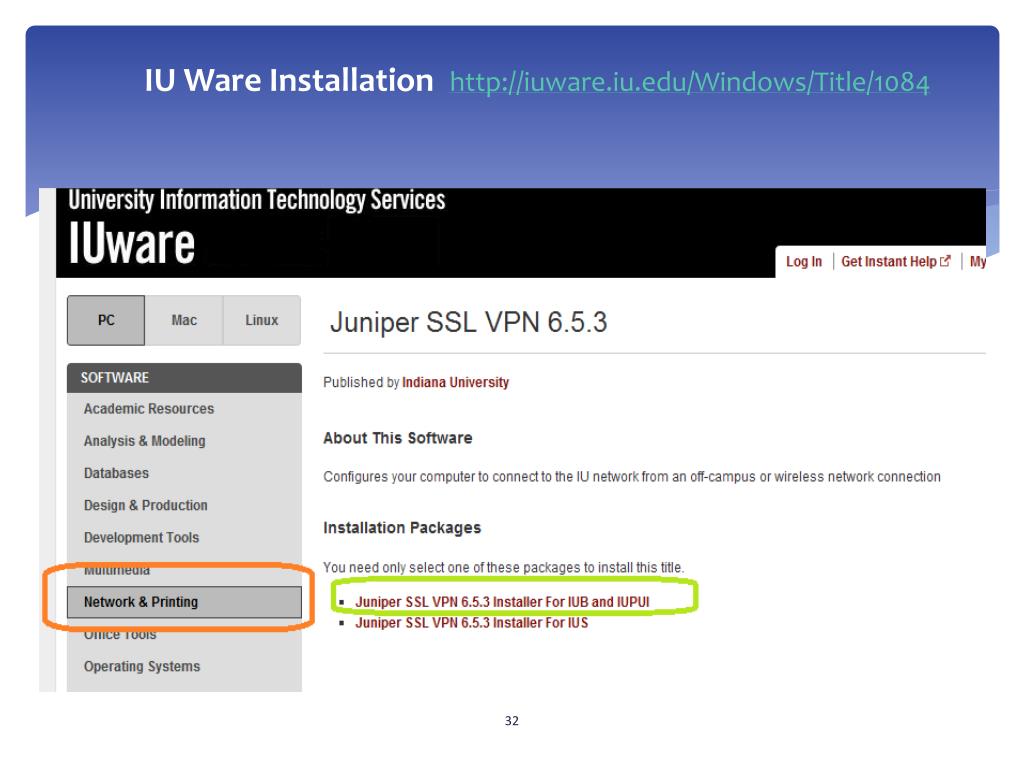Select the Network & Printing category
1024x768 pixels.
[184, 602]
